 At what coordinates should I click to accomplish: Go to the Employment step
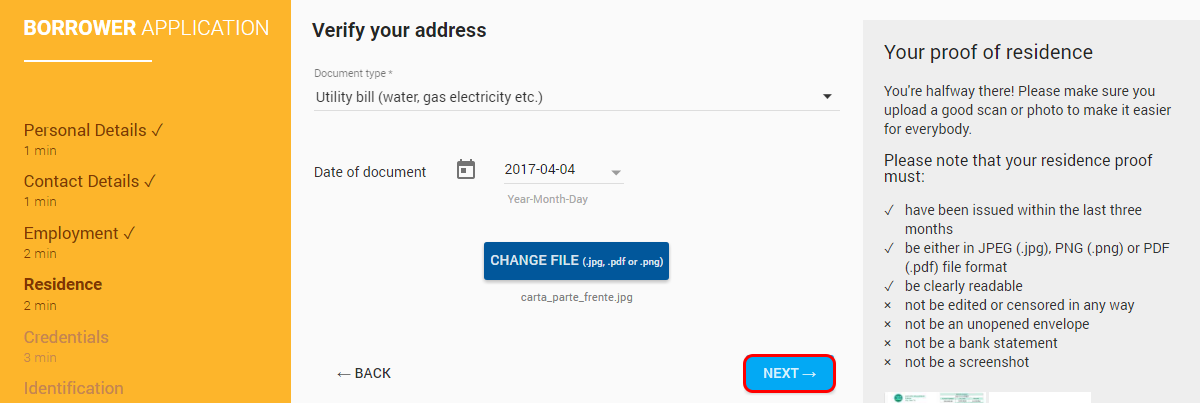pos(79,233)
